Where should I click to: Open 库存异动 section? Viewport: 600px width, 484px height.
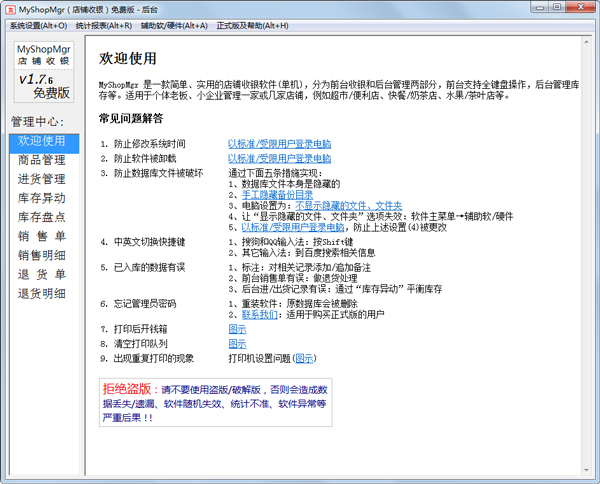42,198
